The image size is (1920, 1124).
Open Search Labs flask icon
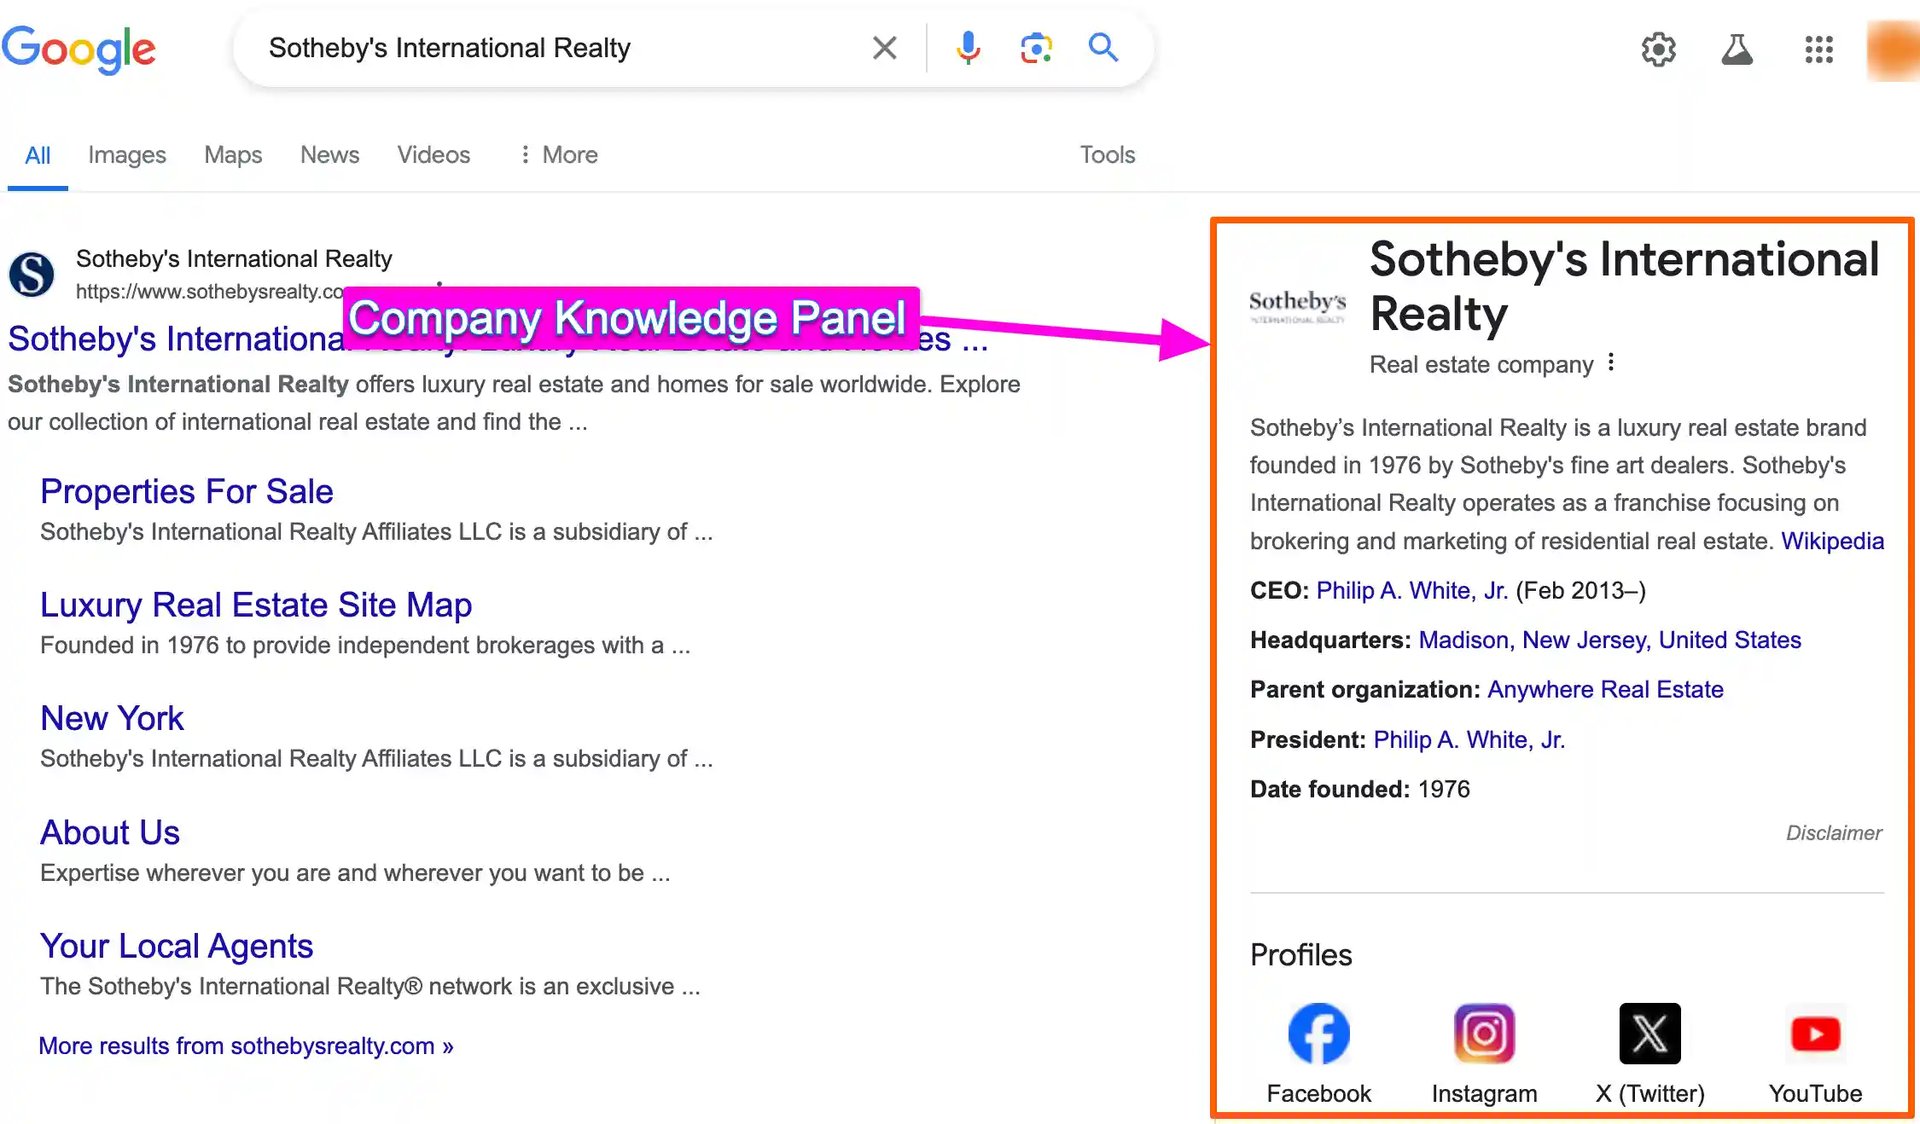click(1737, 49)
